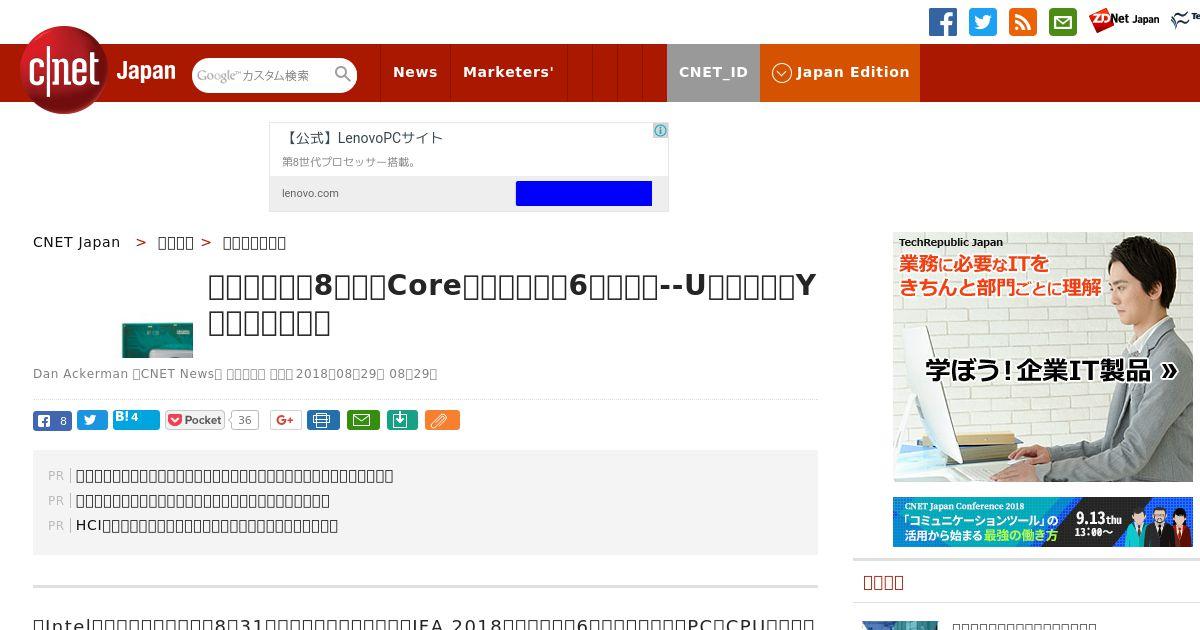The image size is (1200, 630).
Task: Click the blue button in Lenovo ad
Action: pyautogui.click(x=584, y=193)
